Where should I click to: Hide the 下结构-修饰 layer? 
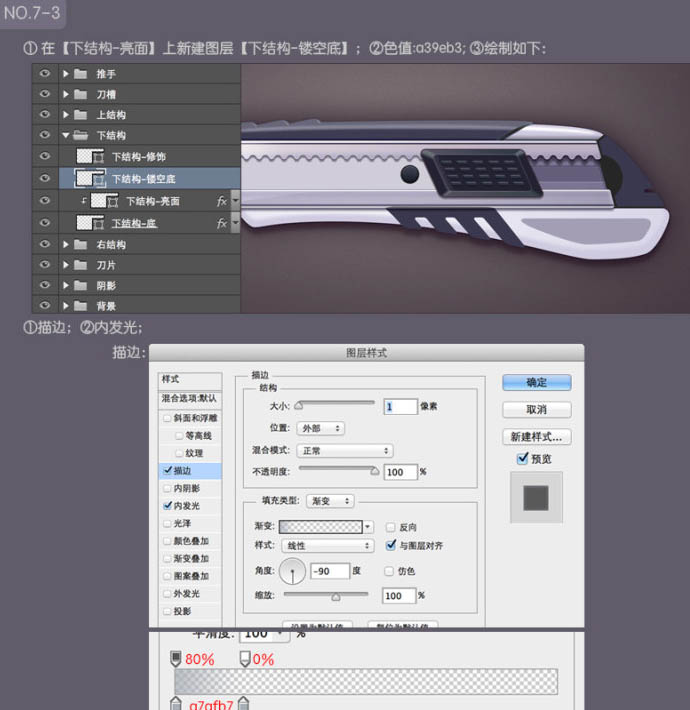click(44, 156)
